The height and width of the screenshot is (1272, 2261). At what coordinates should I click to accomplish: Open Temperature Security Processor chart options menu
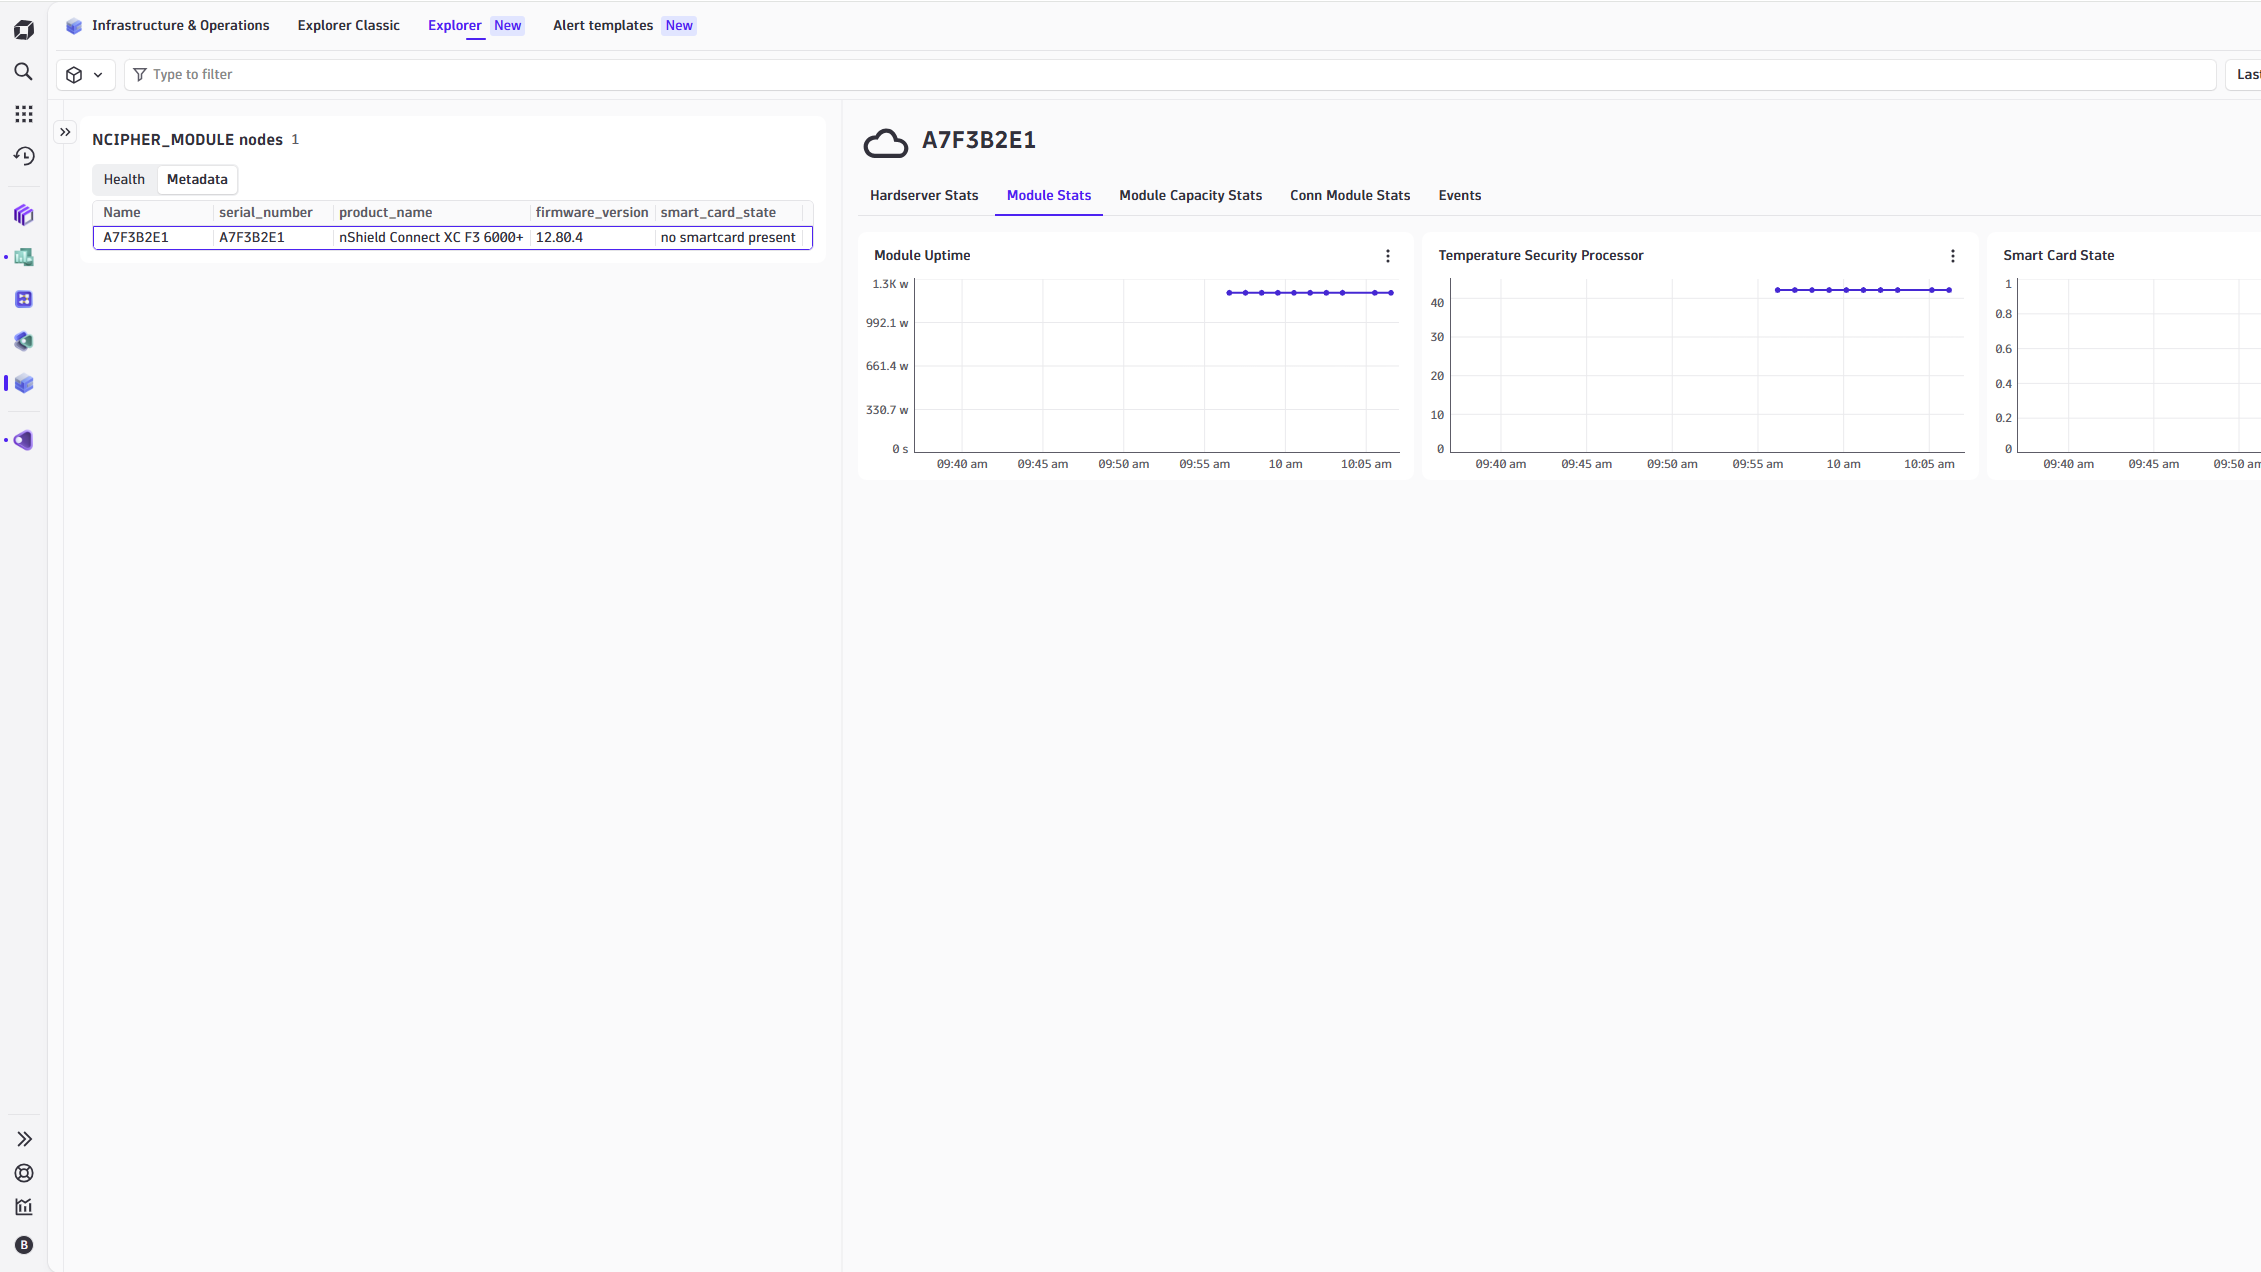point(1953,256)
